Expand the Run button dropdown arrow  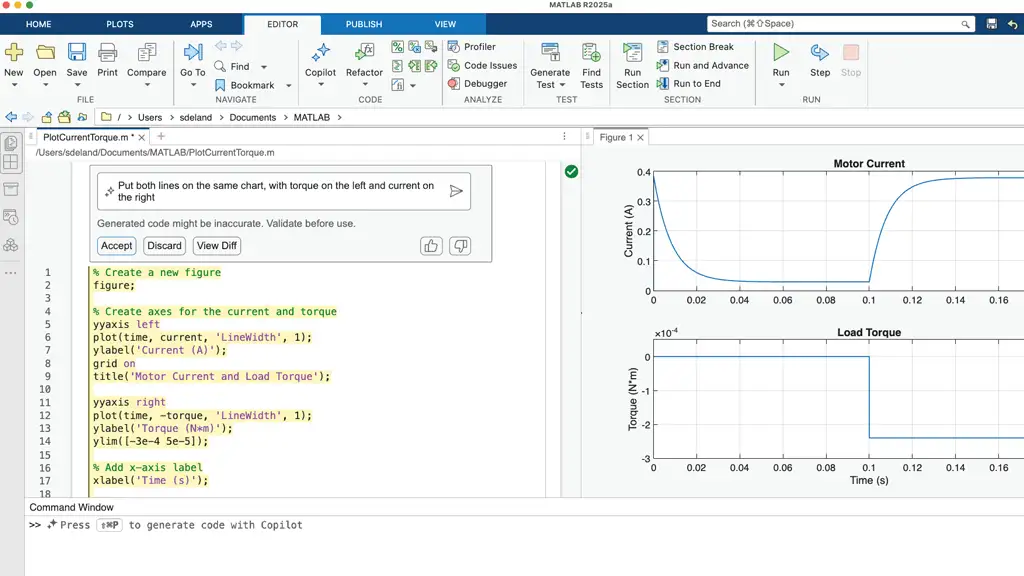[x=781, y=85]
